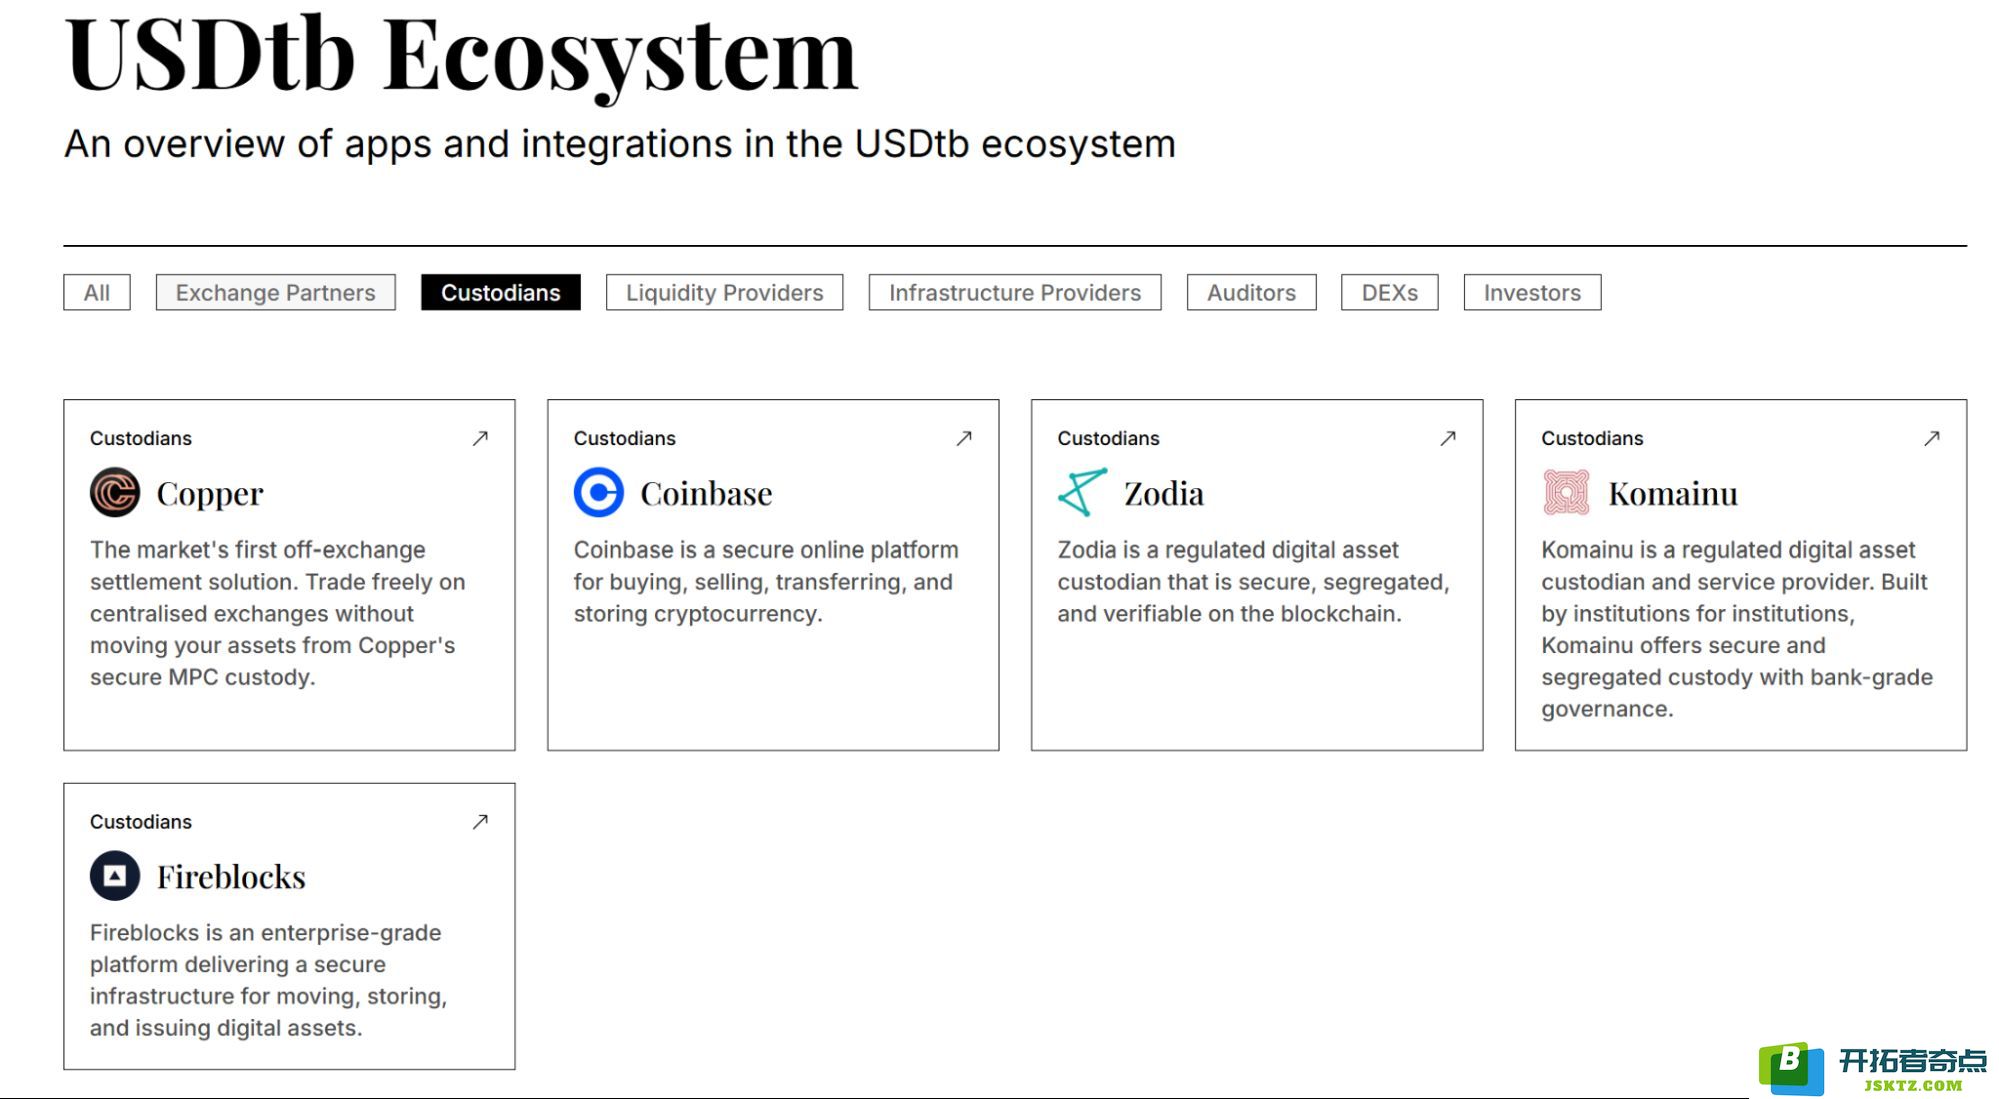Click Custodians label on Copper card

[x=141, y=438]
